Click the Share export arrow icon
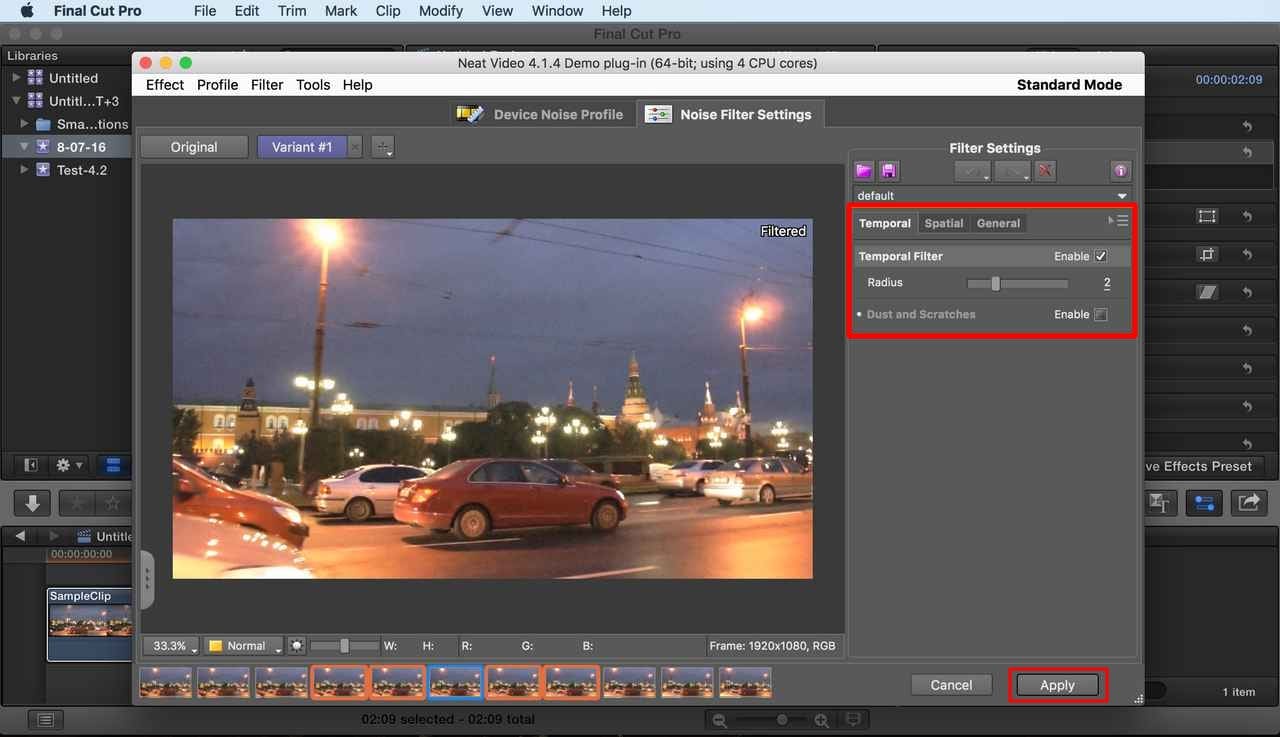Screen dimensions: 1280x737 tap(1248, 504)
